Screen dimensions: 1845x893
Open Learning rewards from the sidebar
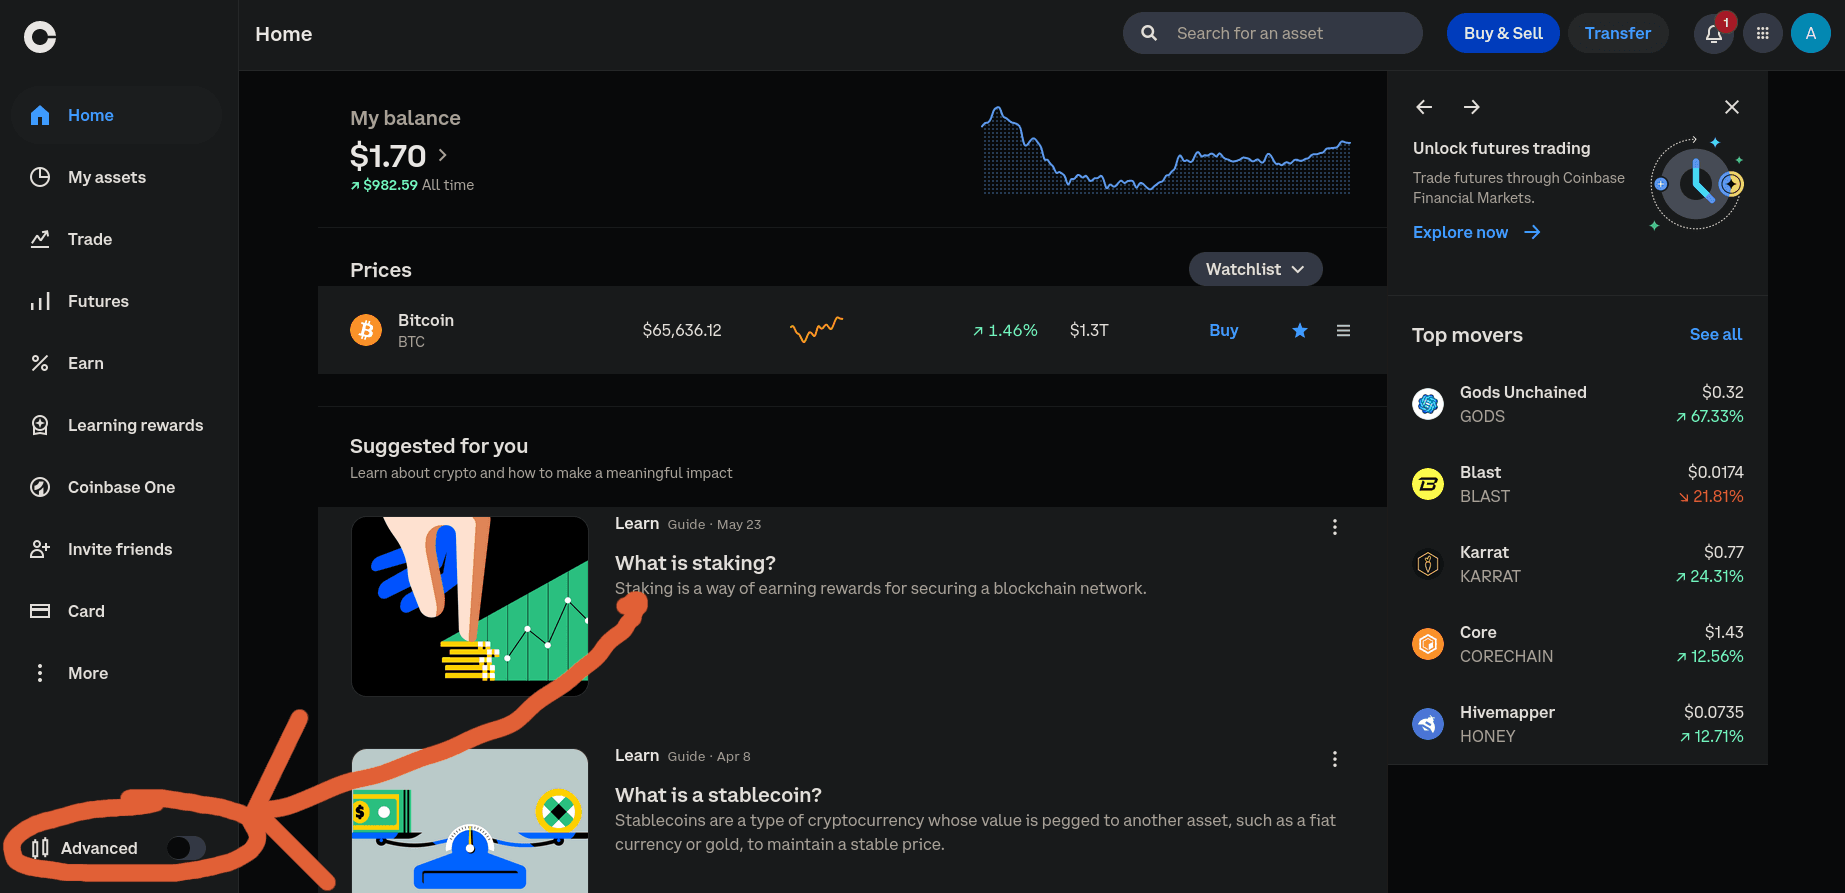[x=135, y=425]
